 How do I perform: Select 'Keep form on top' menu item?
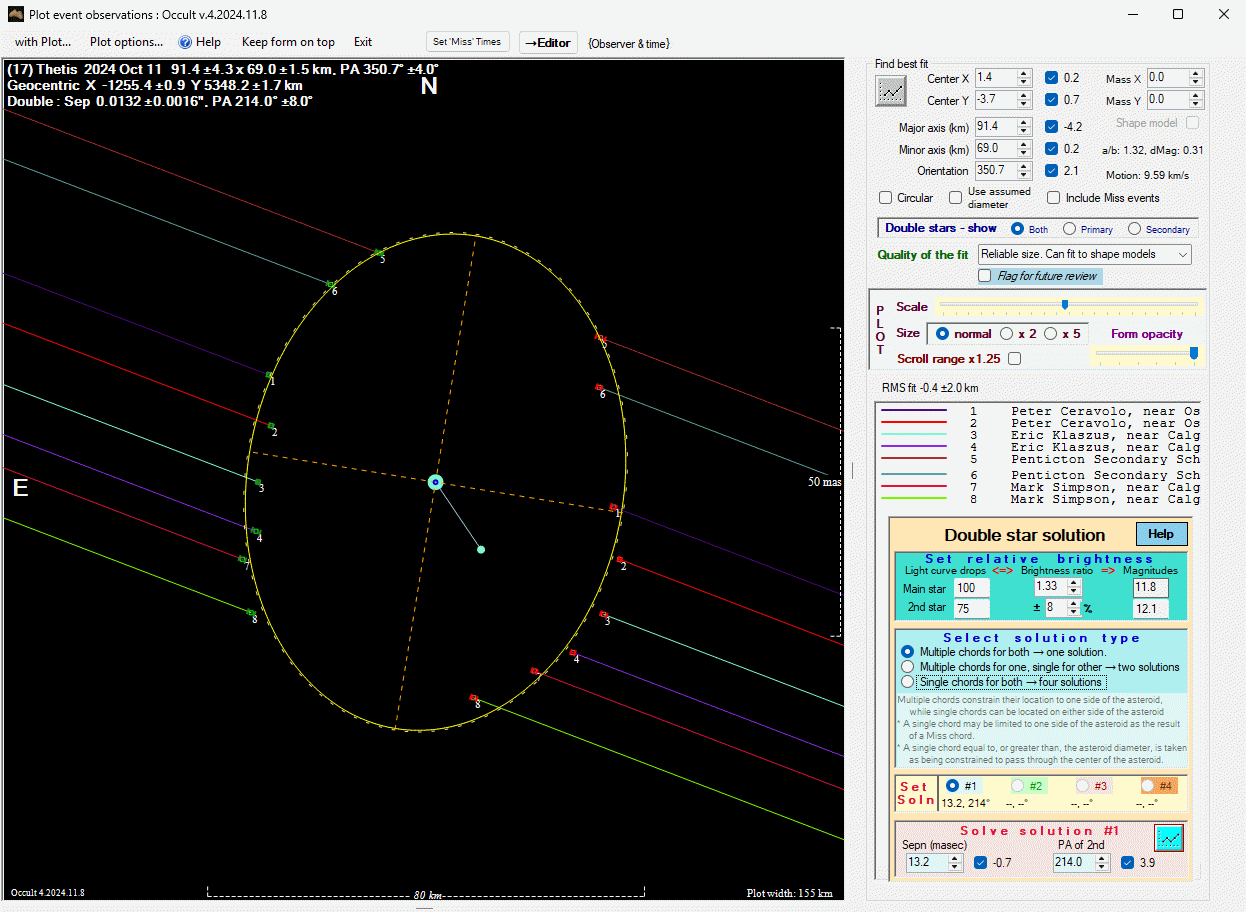pyautogui.click(x=288, y=42)
